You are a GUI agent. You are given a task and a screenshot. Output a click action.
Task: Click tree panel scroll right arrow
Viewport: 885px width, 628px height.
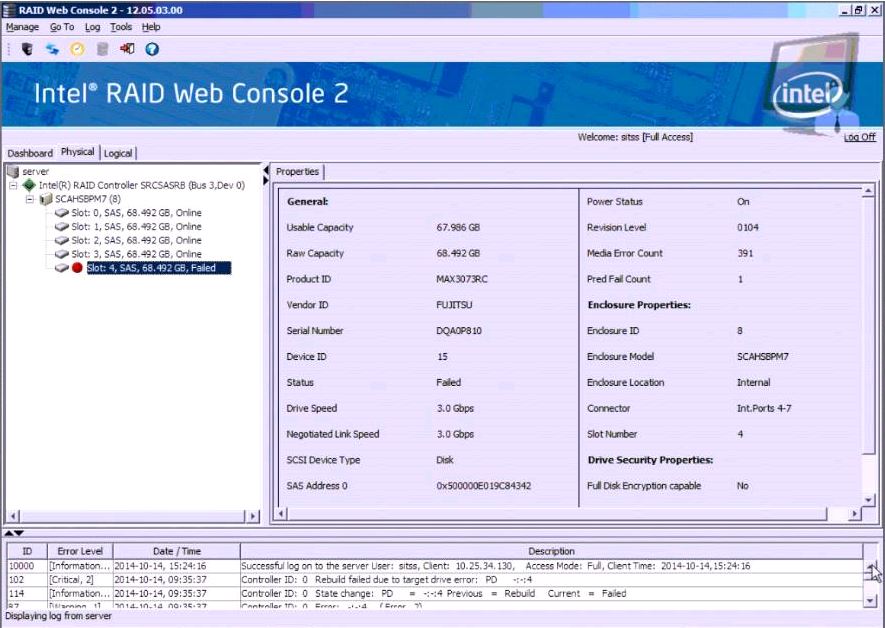click(253, 516)
